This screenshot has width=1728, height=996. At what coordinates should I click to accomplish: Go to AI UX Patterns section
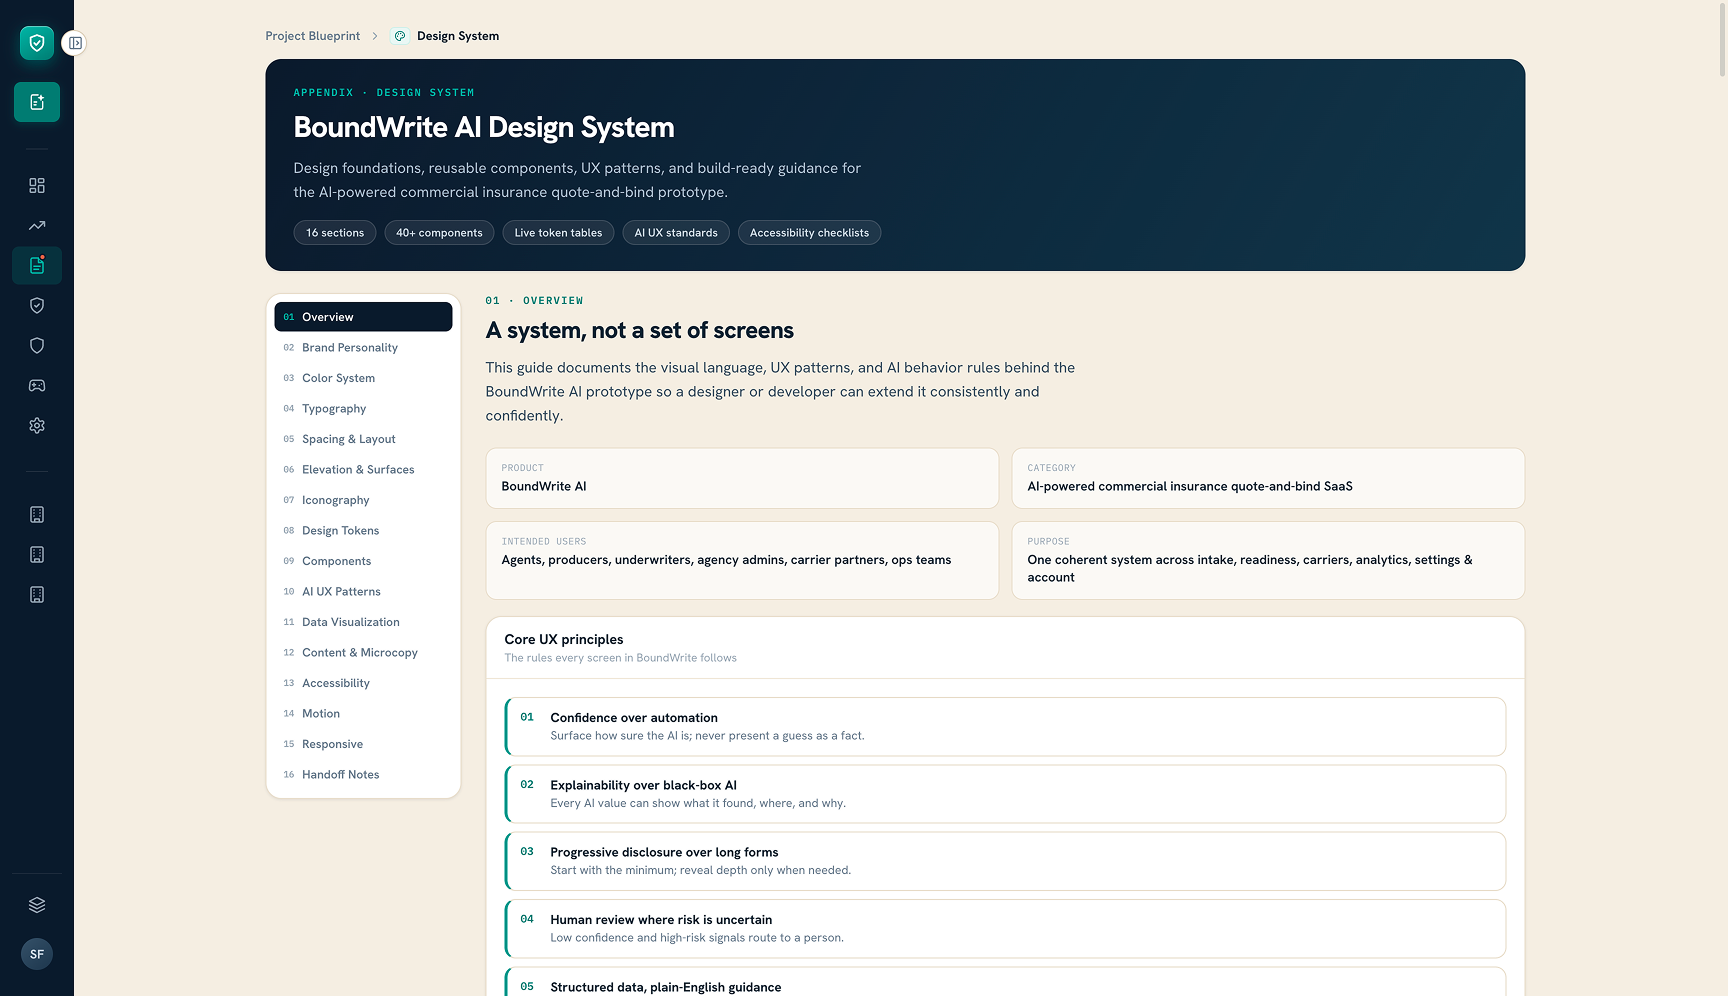[x=363, y=592]
